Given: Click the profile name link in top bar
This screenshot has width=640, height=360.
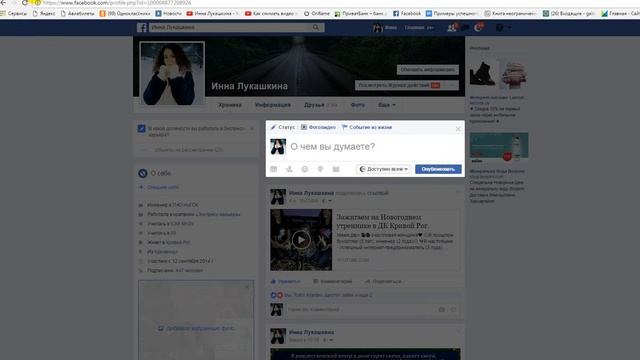Looking at the screenshot, I should point(384,27).
